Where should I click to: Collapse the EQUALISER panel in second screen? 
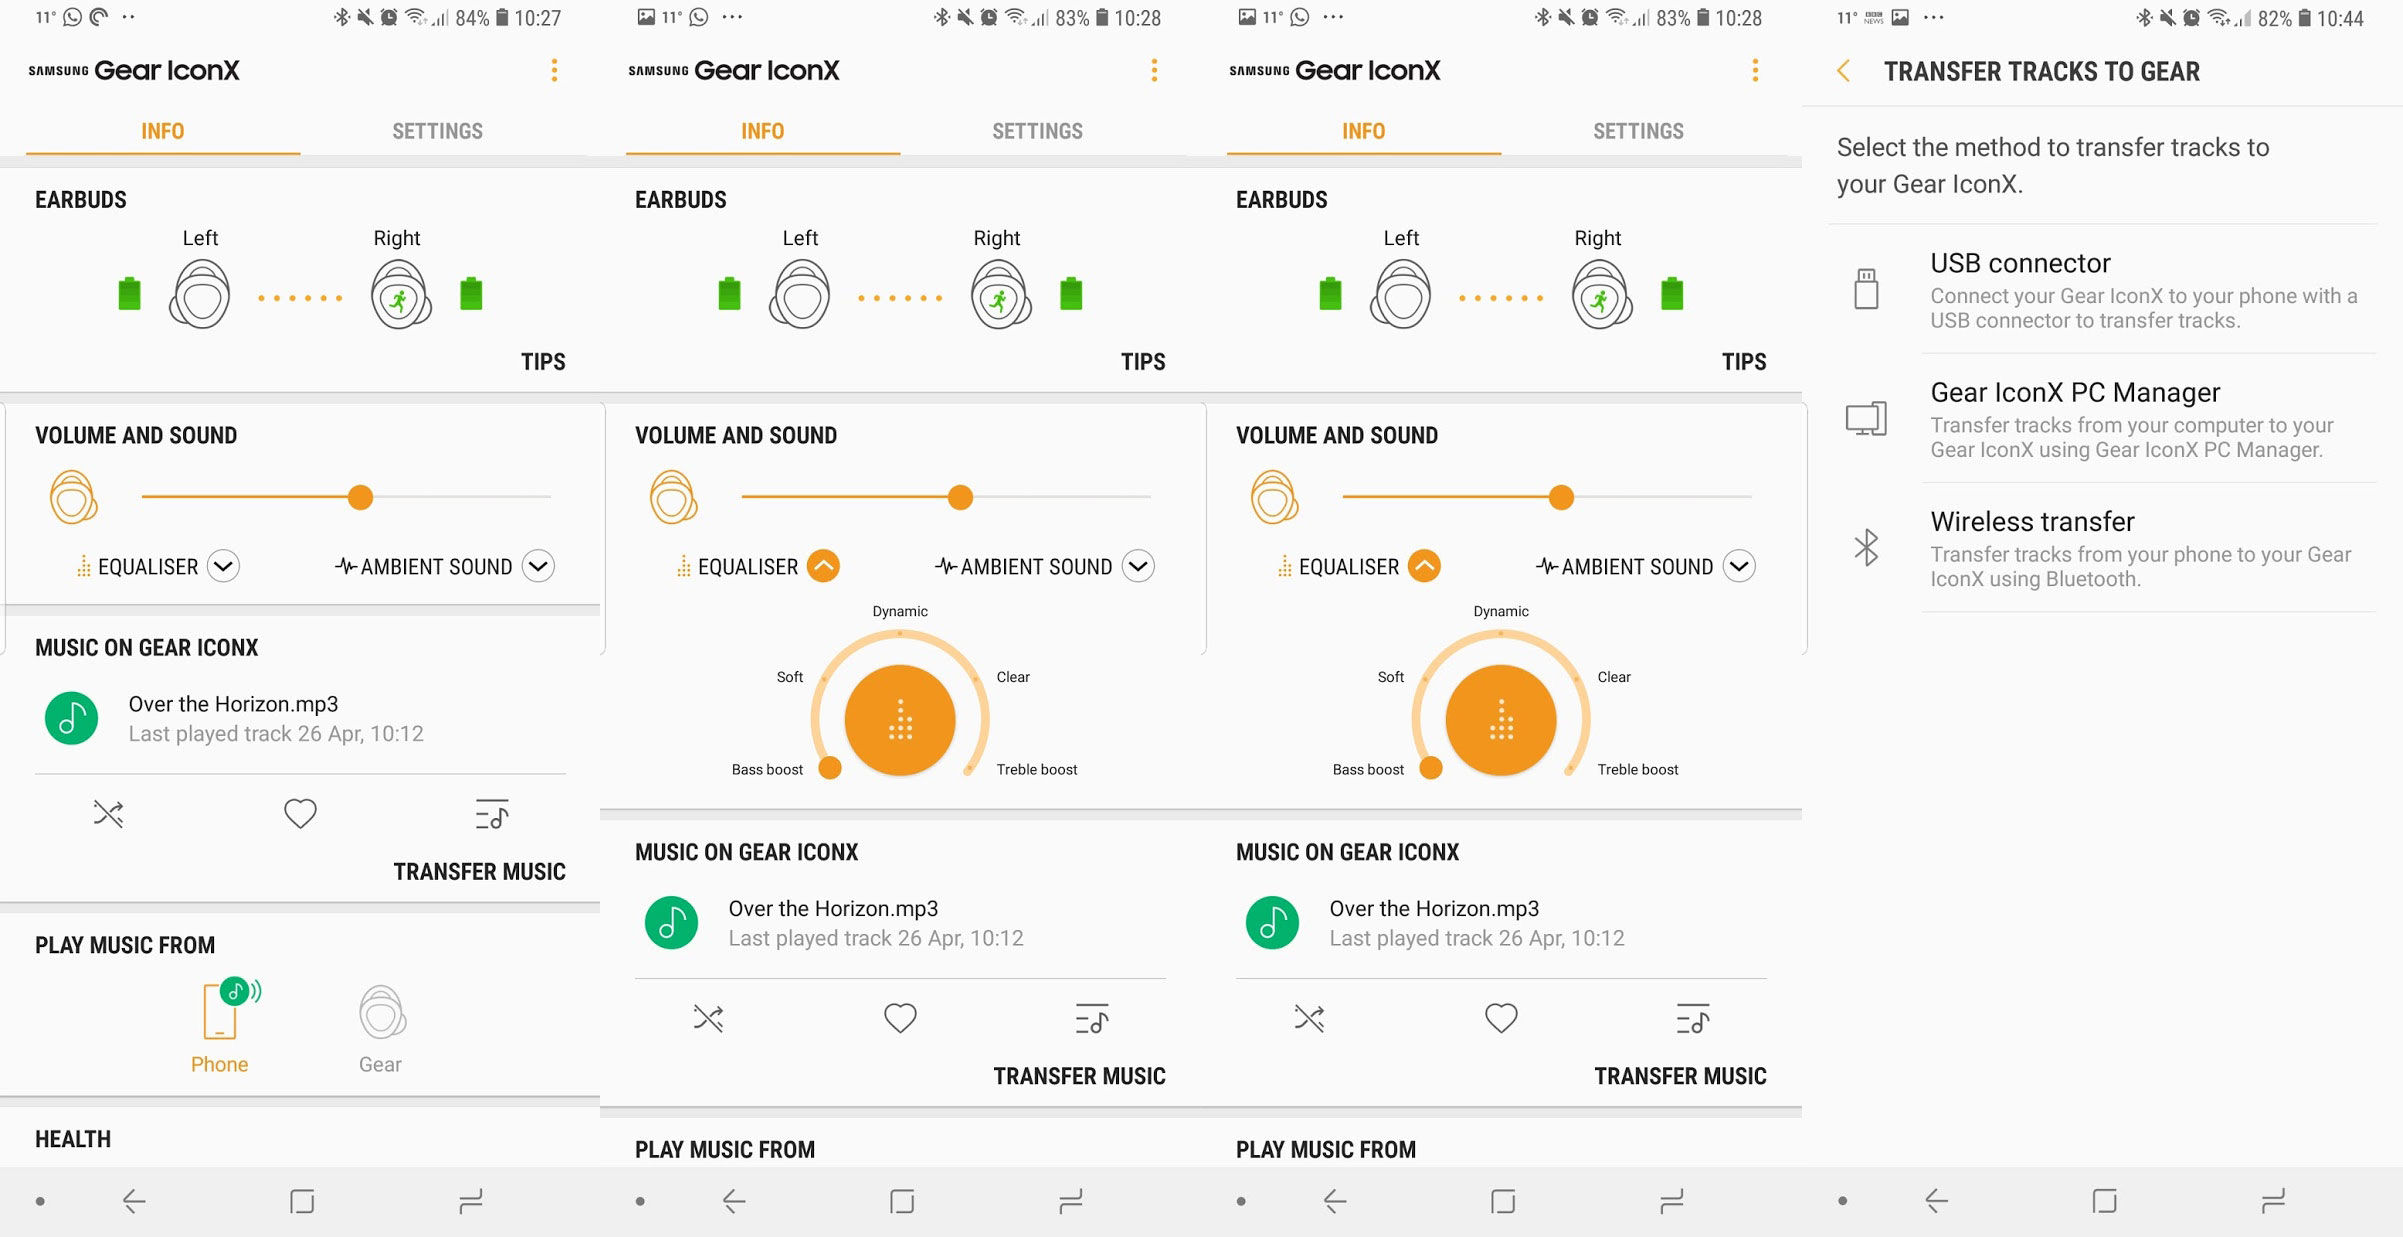tap(827, 566)
